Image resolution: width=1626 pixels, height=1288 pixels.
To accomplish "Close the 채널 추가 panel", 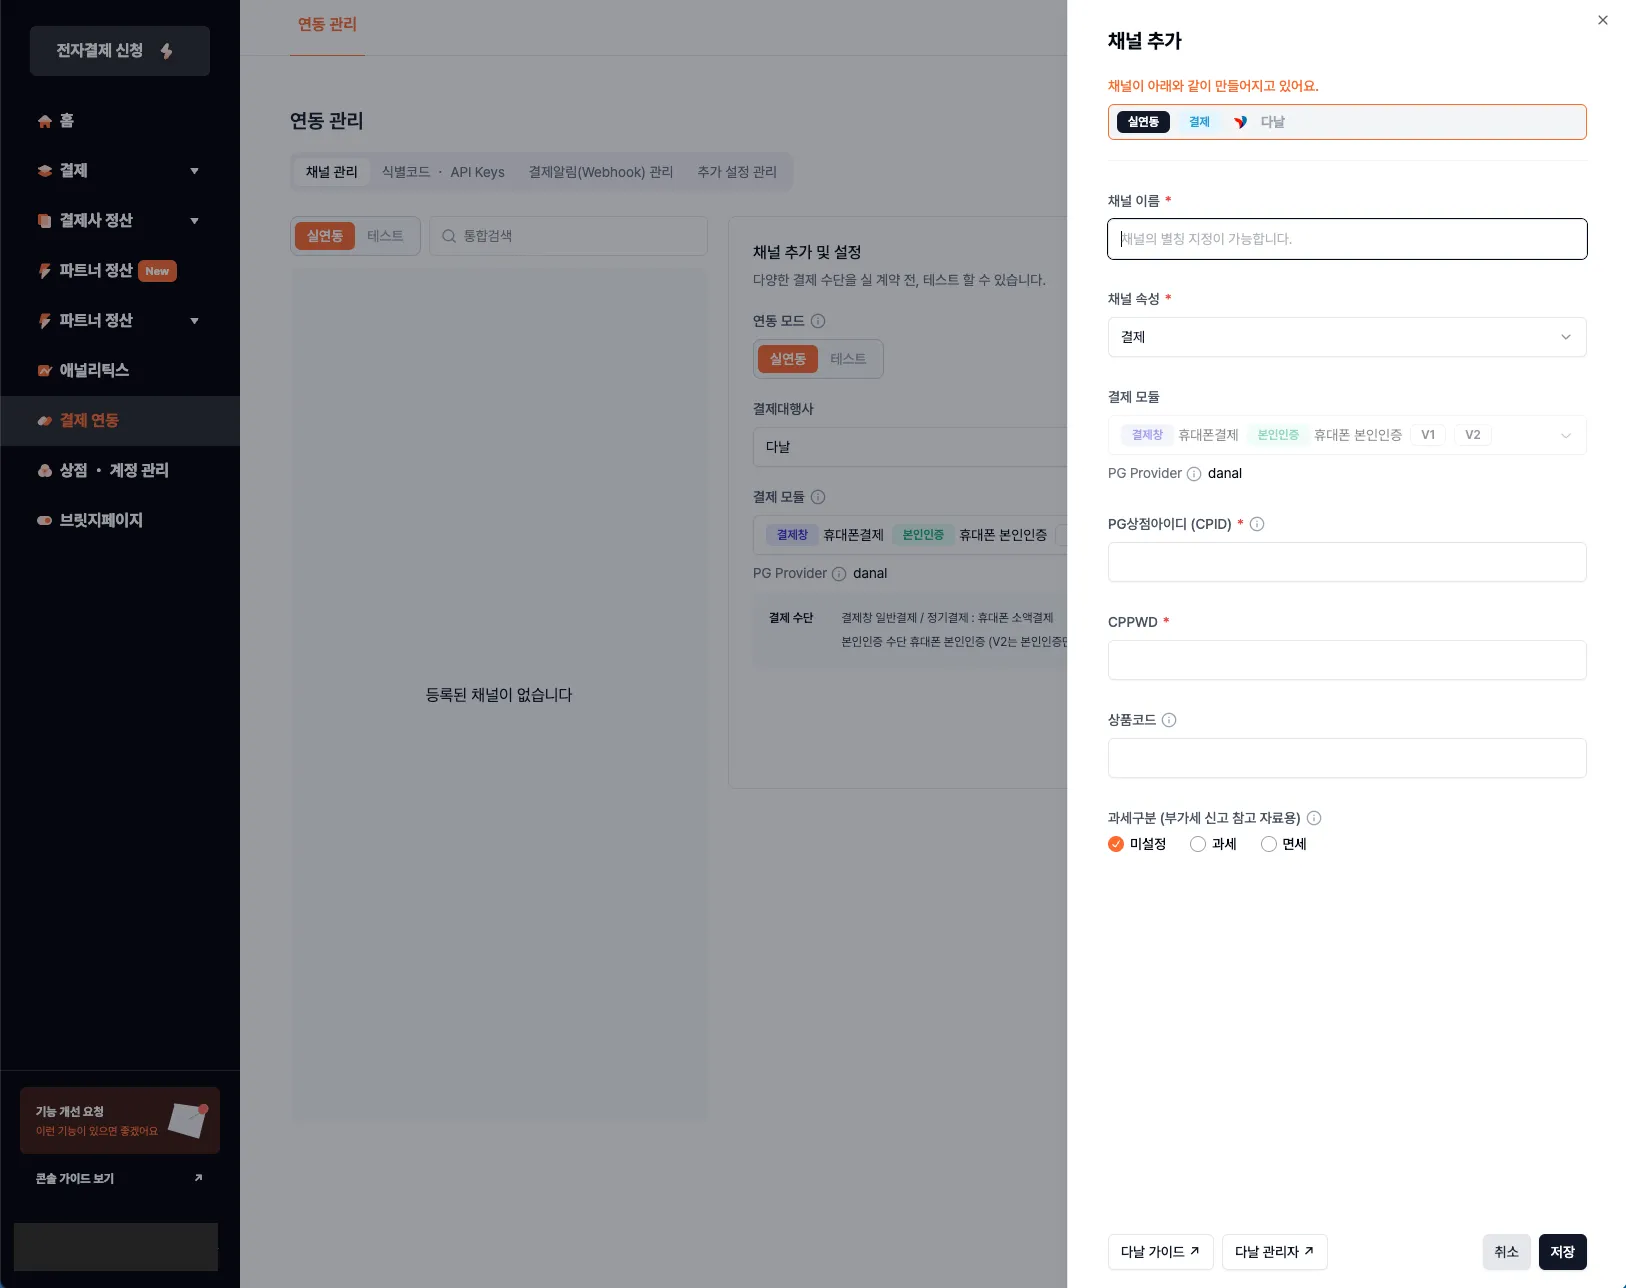I will coord(1603,20).
